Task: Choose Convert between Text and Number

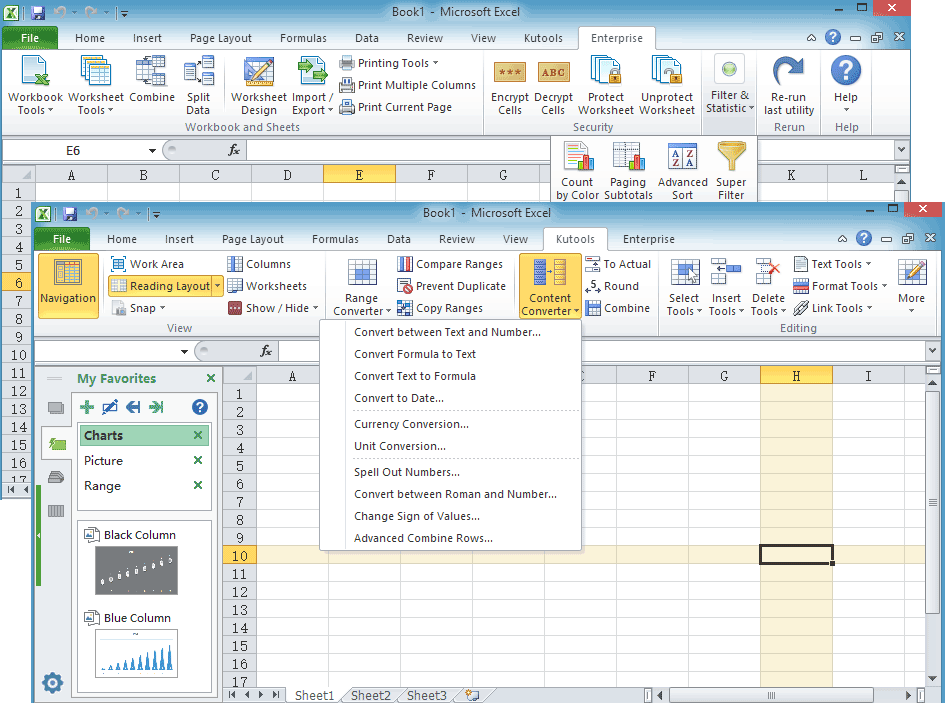Action: point(447,332)
